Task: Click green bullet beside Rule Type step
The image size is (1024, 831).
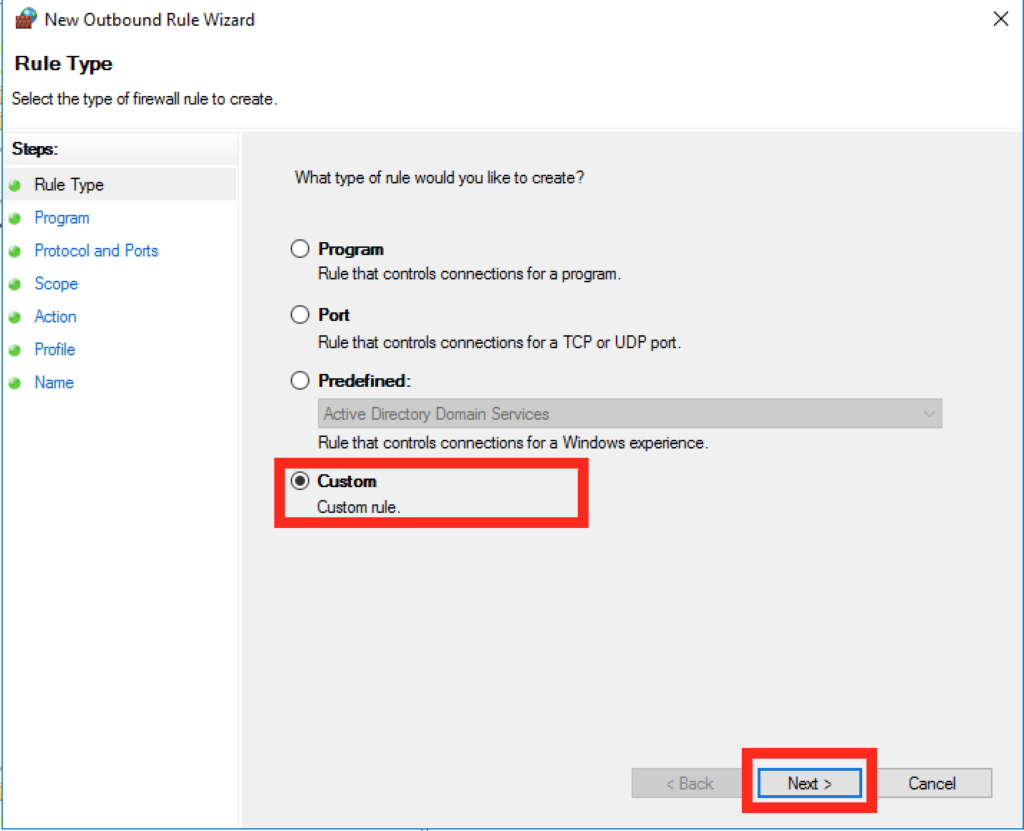Action: [x=14, y=185]
